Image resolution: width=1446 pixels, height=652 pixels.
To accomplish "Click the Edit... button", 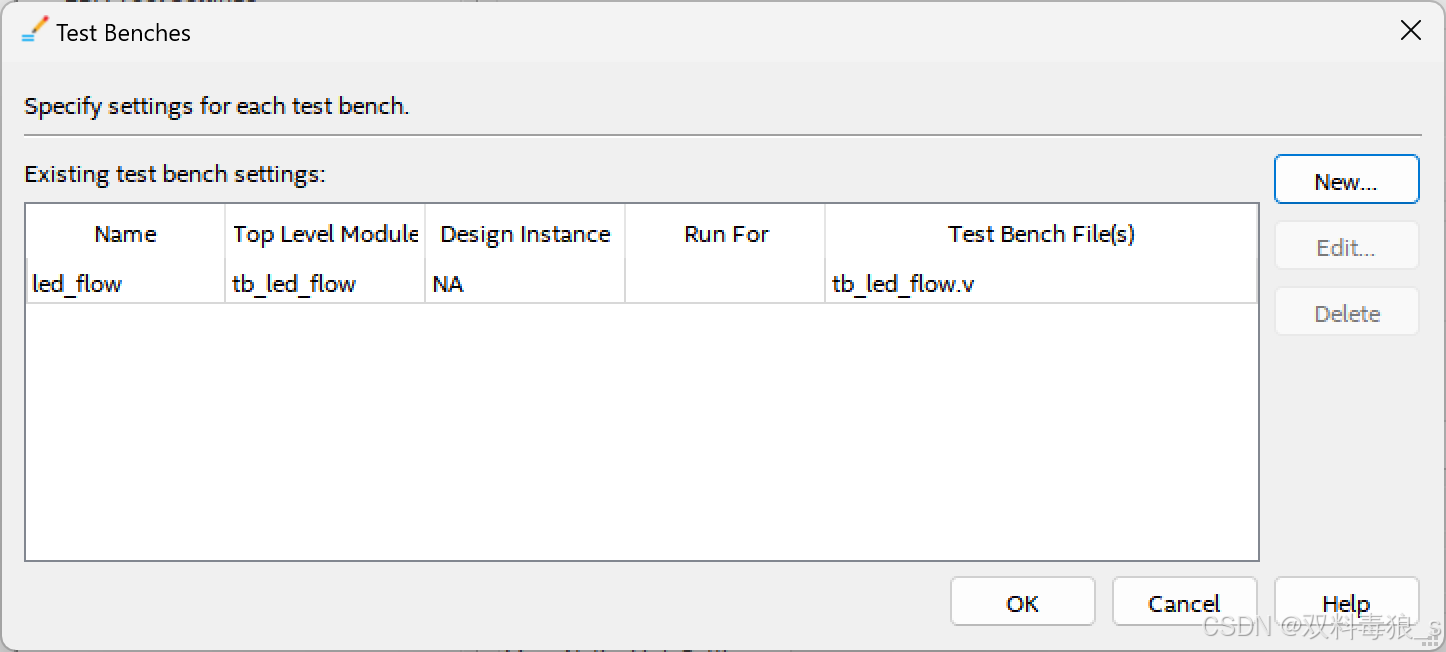I will coord(1346,247).
